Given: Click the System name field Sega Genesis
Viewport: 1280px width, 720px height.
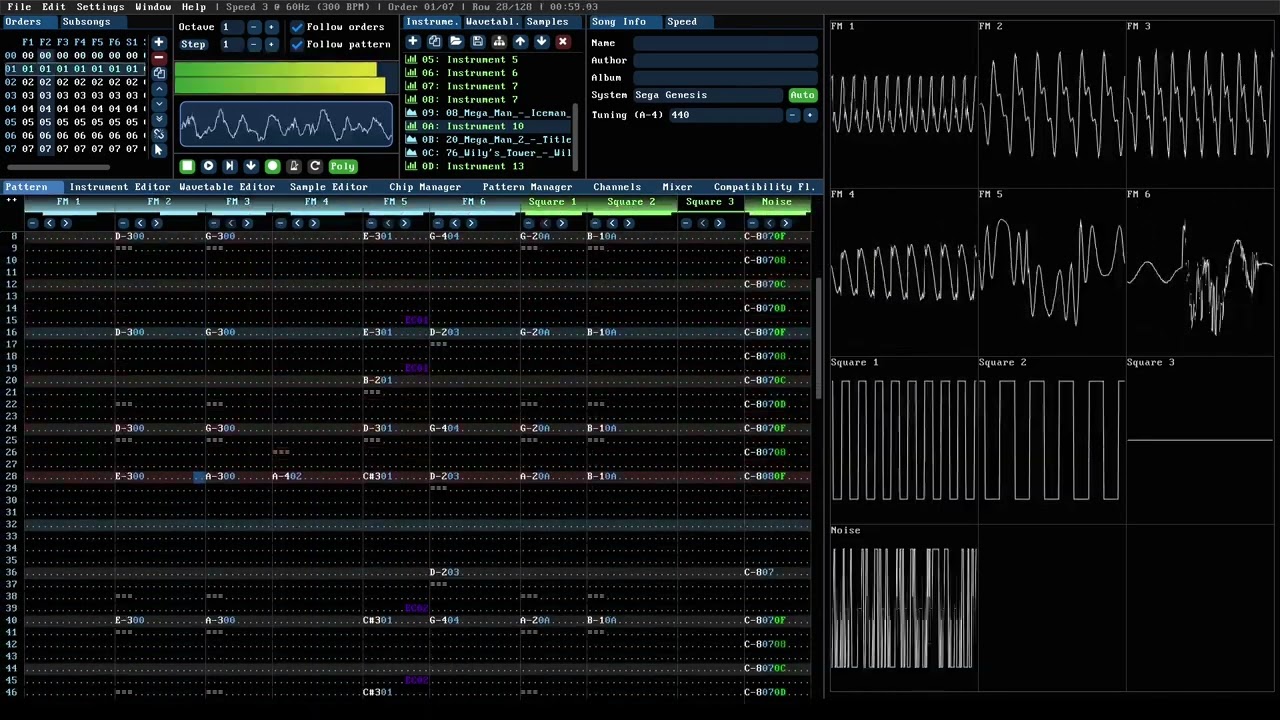Looking at the screenshot, I should point(709,95).
